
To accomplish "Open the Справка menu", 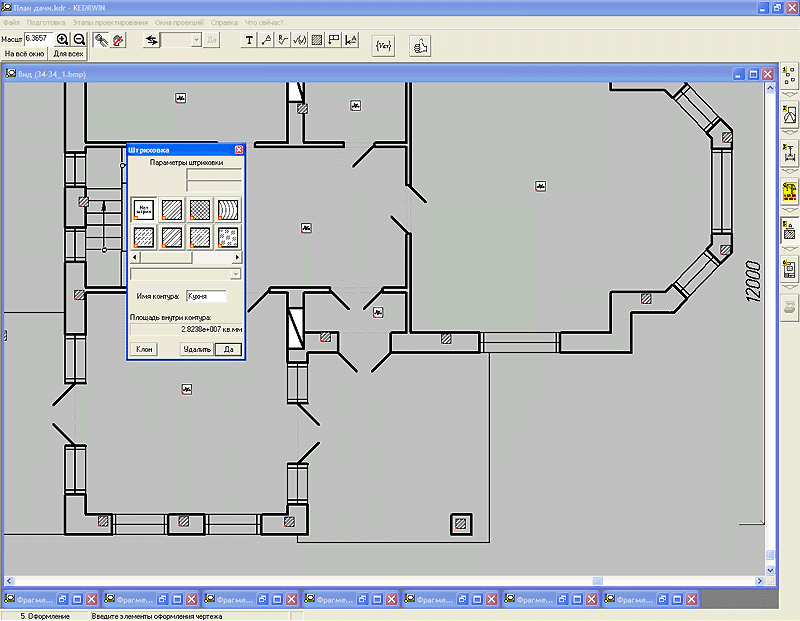I will click(224, 22).
